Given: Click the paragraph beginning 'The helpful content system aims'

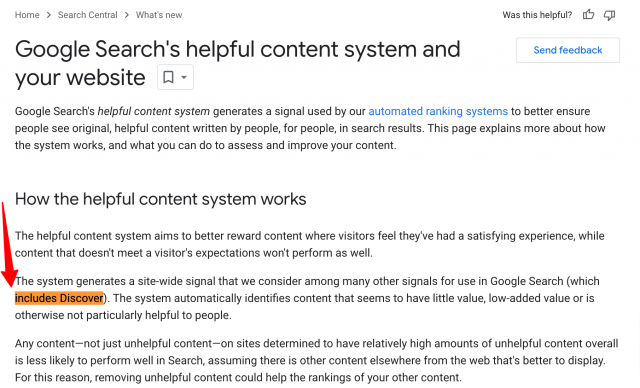Looking at the screenshot, I should click(x=310, y=244).
